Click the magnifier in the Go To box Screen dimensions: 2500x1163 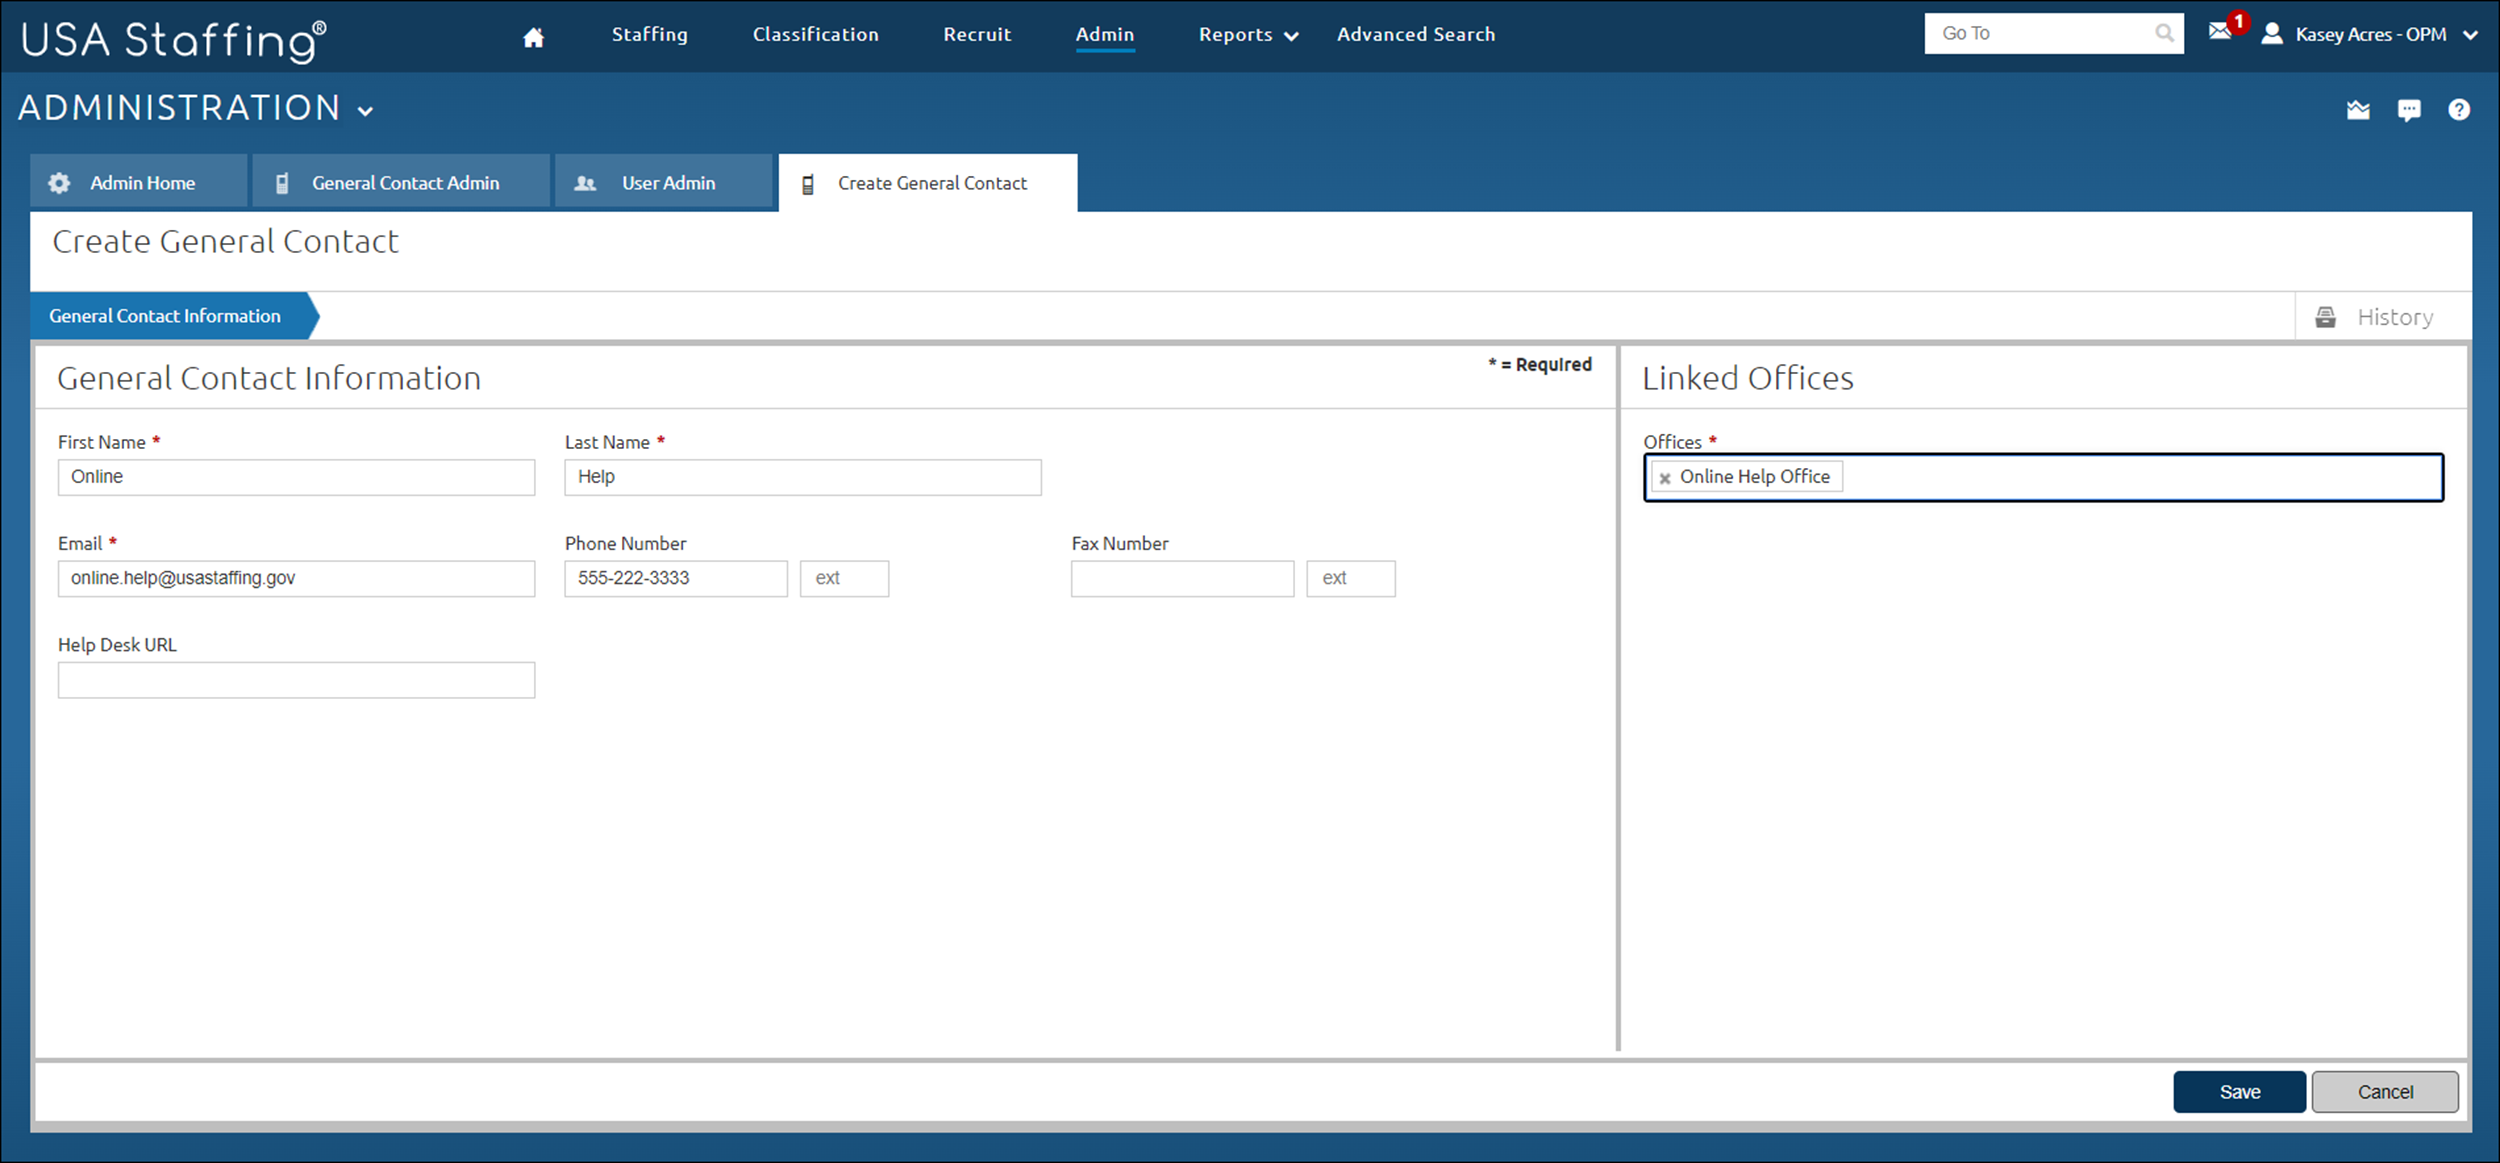click(x=2163, y=32)
